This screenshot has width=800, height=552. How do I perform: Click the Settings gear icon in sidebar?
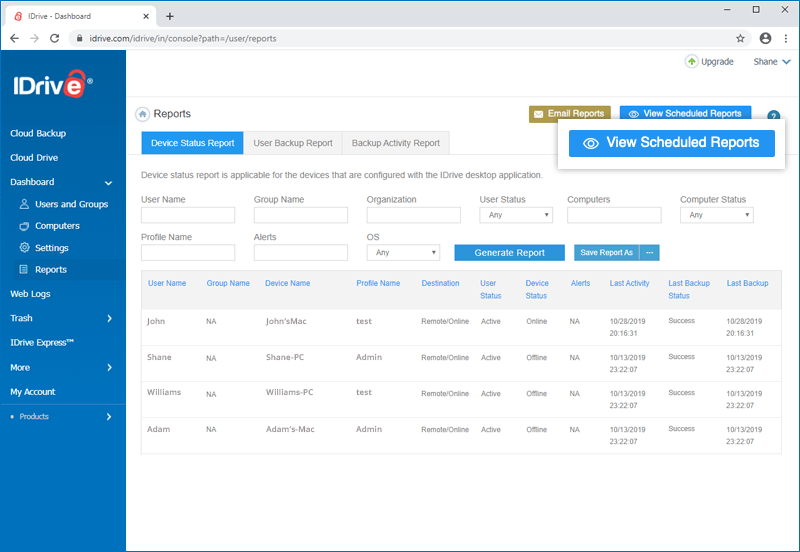24,247
